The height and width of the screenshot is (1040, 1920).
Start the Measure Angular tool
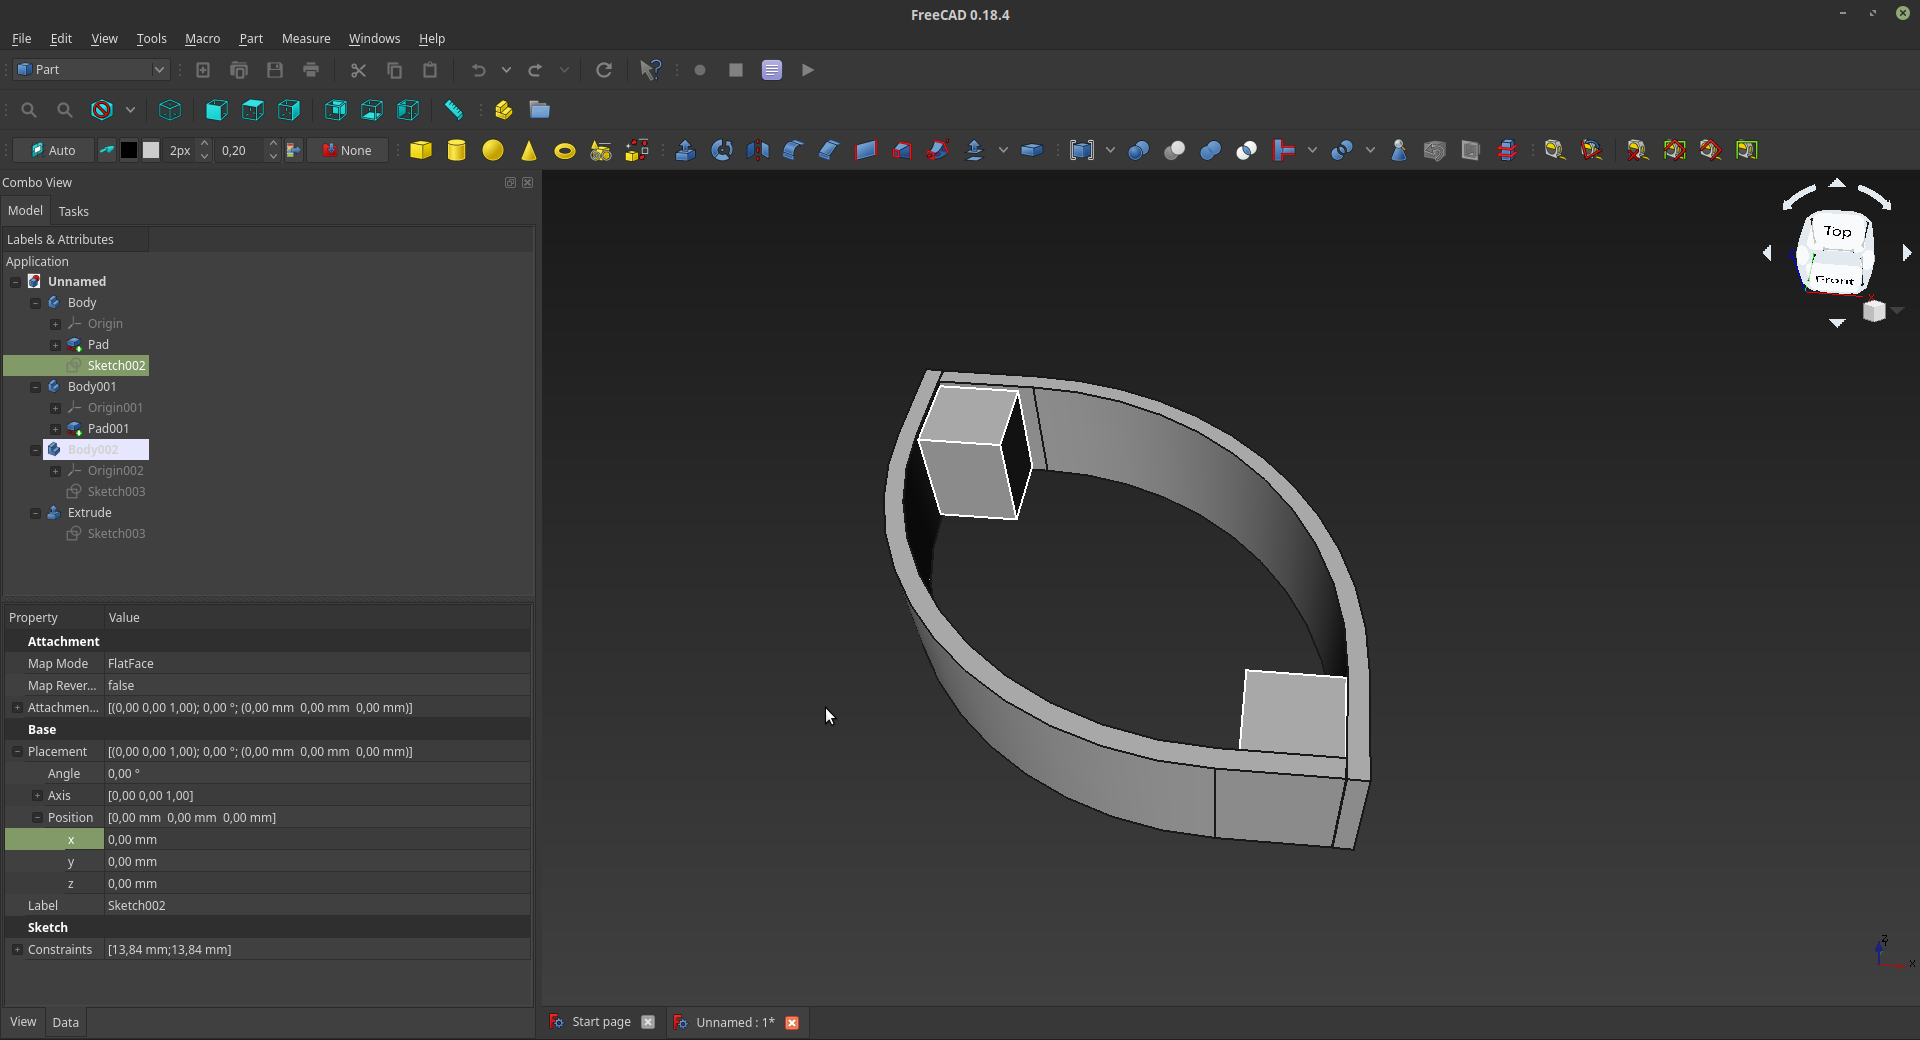pyautogui.click(x=1591, y=150)
